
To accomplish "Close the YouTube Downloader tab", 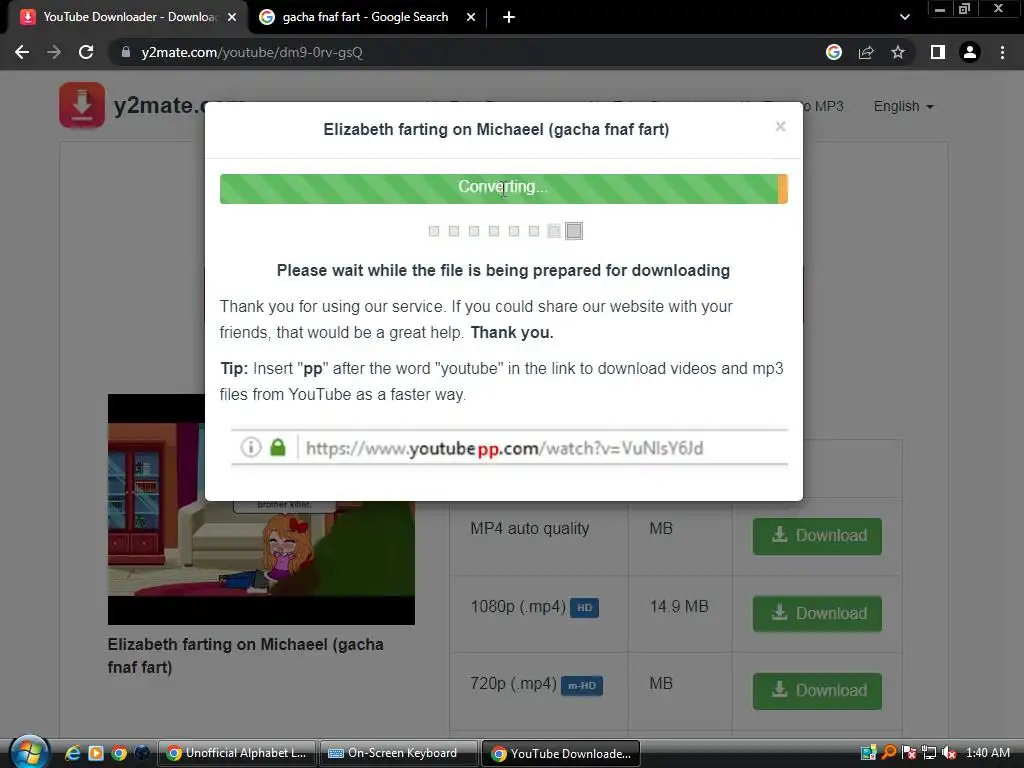I will (232, 17).
